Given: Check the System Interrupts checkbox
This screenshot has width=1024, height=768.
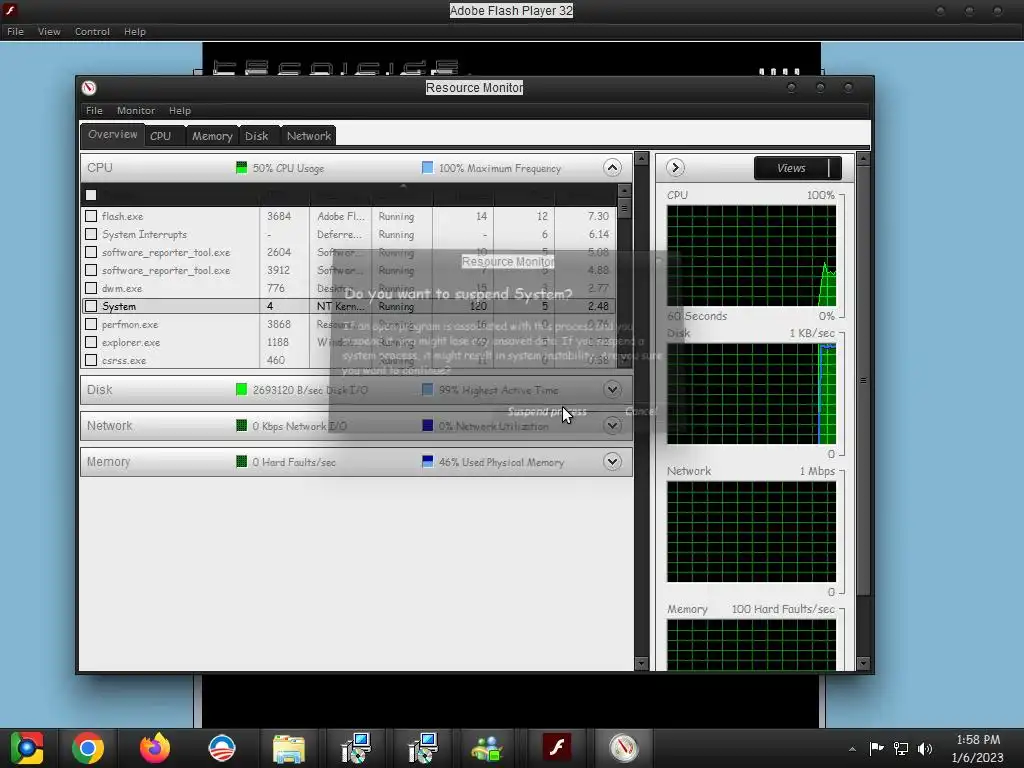Looking at the screenshot, I should pyautogui.click(x=91, y=234).
